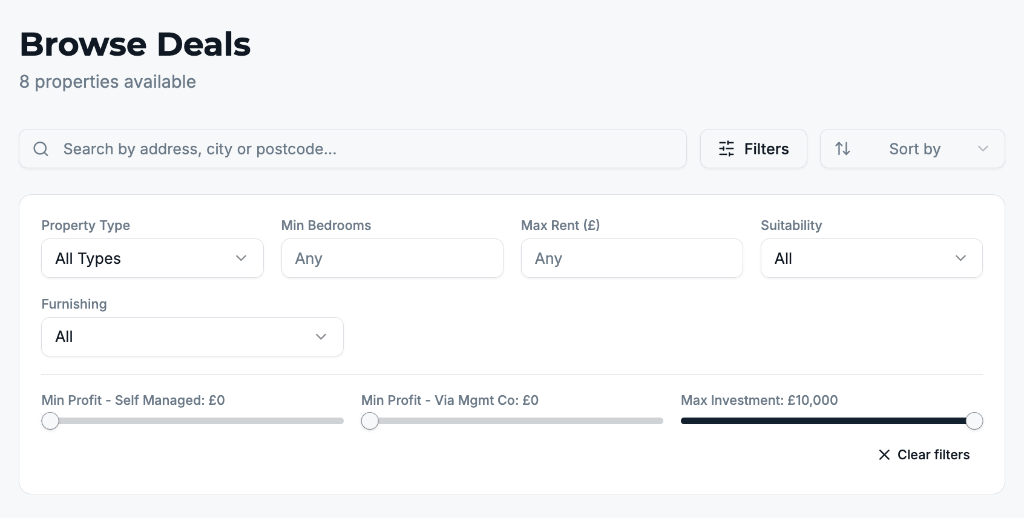Click the Sort by chevron arrow
1024x518 pixels.
982,149
